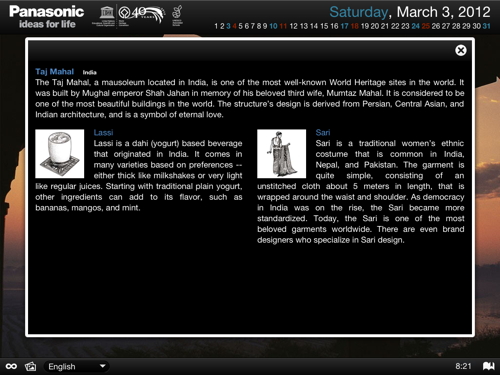This screenshot has height=375, width=500.
Task: Click the infinity loop icon in bottom bar
Action: (x=11, y=366)
